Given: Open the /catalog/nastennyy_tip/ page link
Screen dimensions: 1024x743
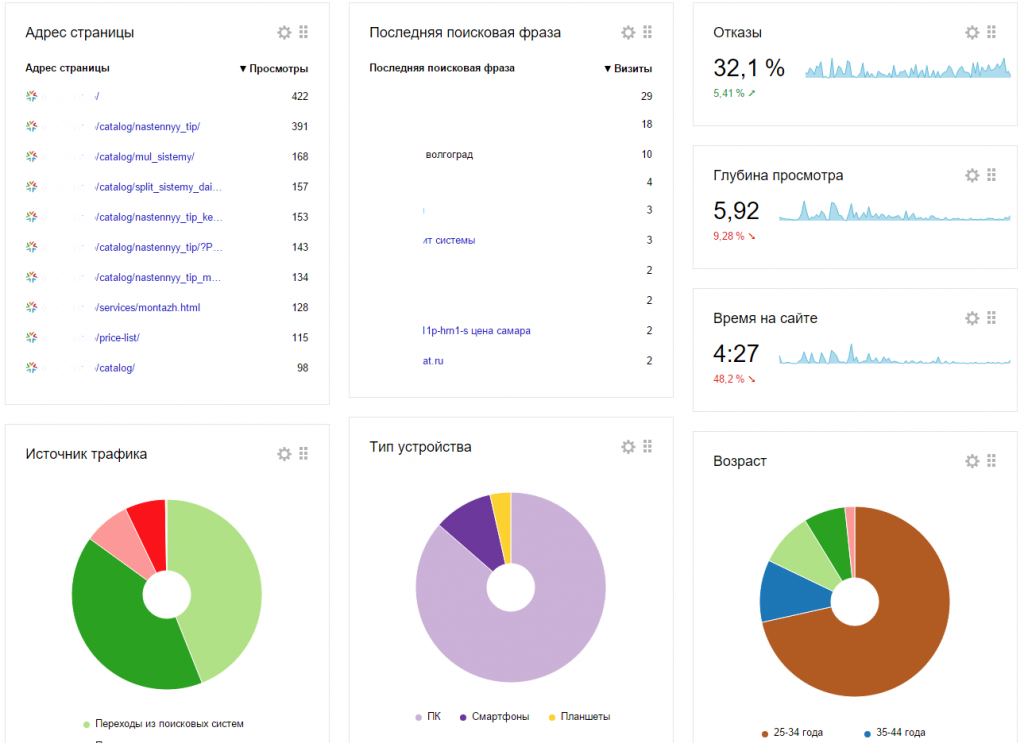Looking at the screenshot, I should pos(148,127).
